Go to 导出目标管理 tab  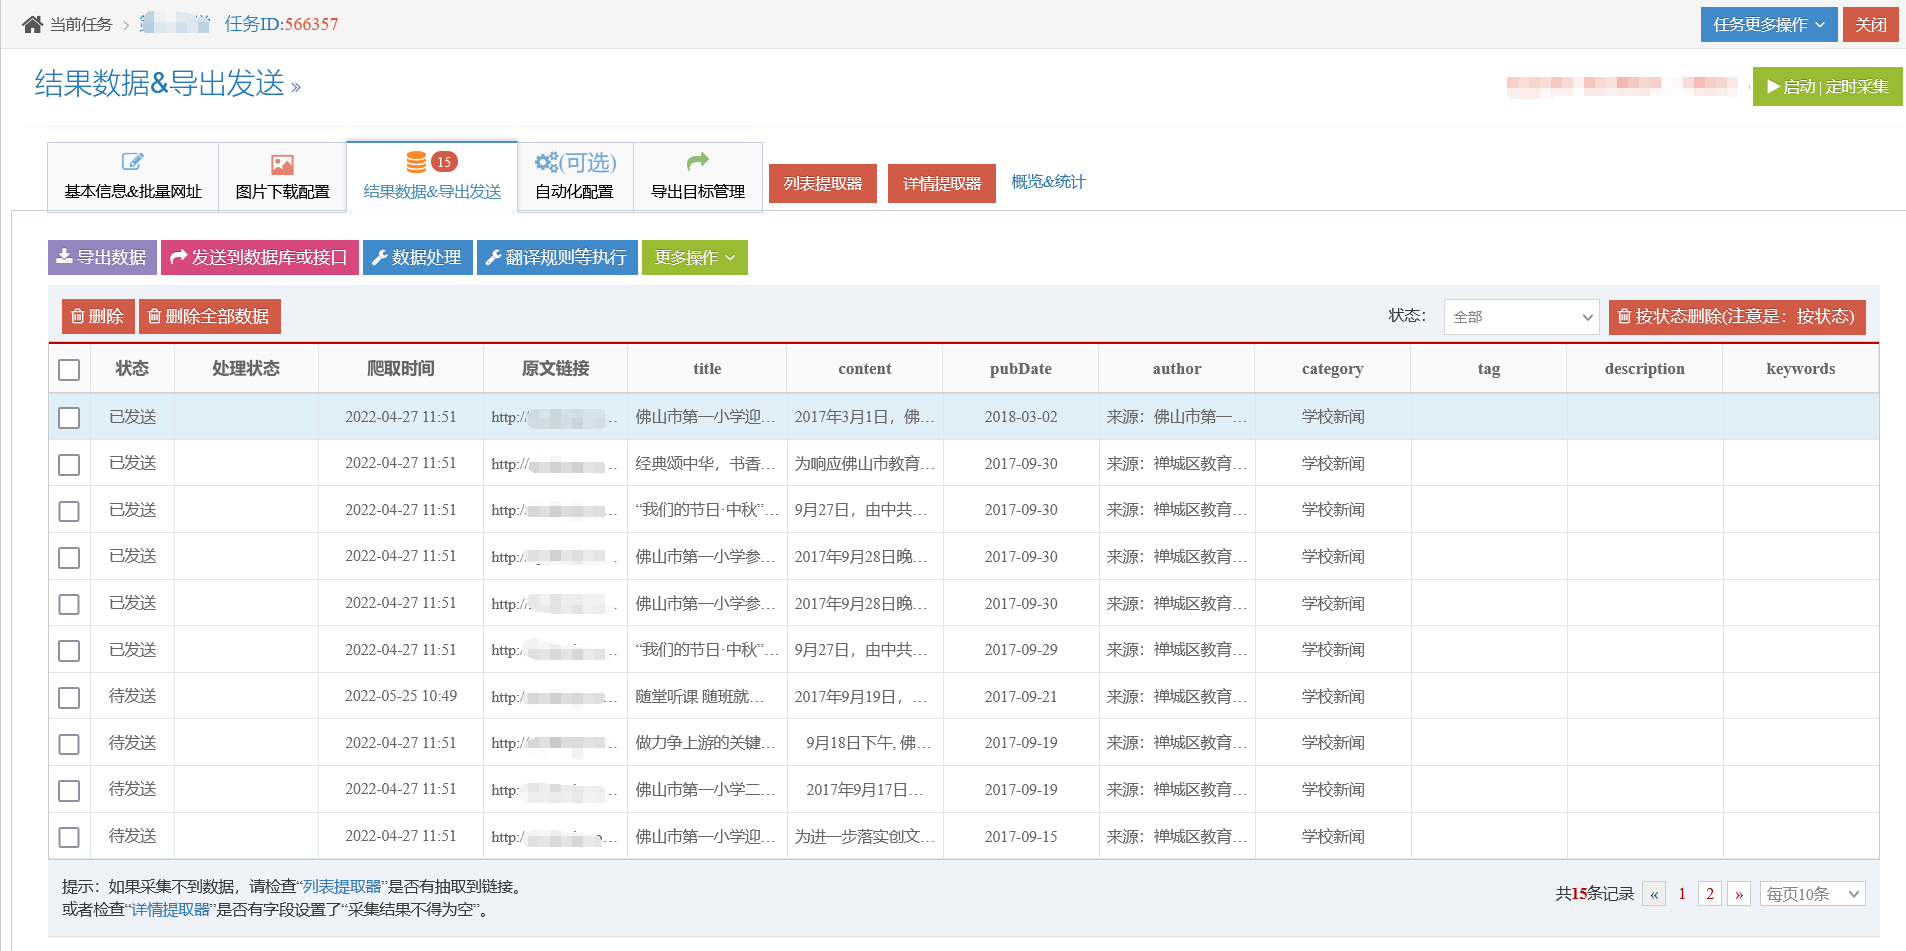(x=698, y=177)
